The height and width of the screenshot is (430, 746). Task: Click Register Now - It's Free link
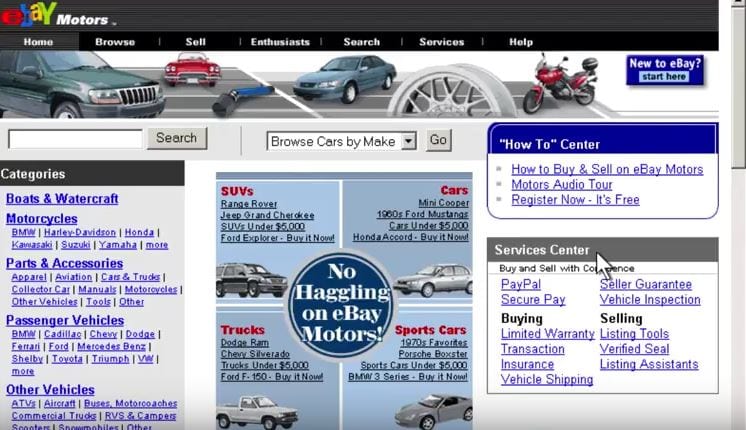click(575, 200)
